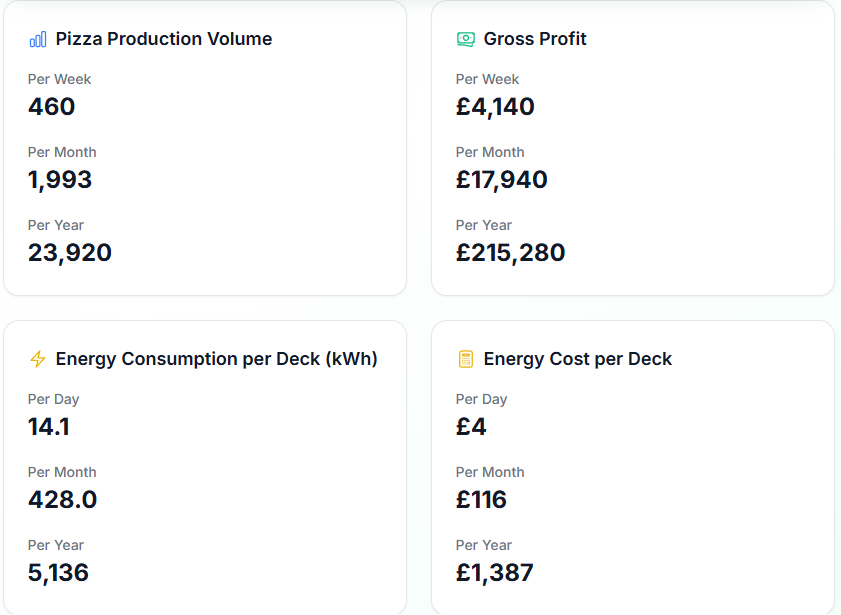The height and width of the screenshot is (615, 841).
Task: Select the Pizza Production Volume heading
Action: tap(164, 39)
